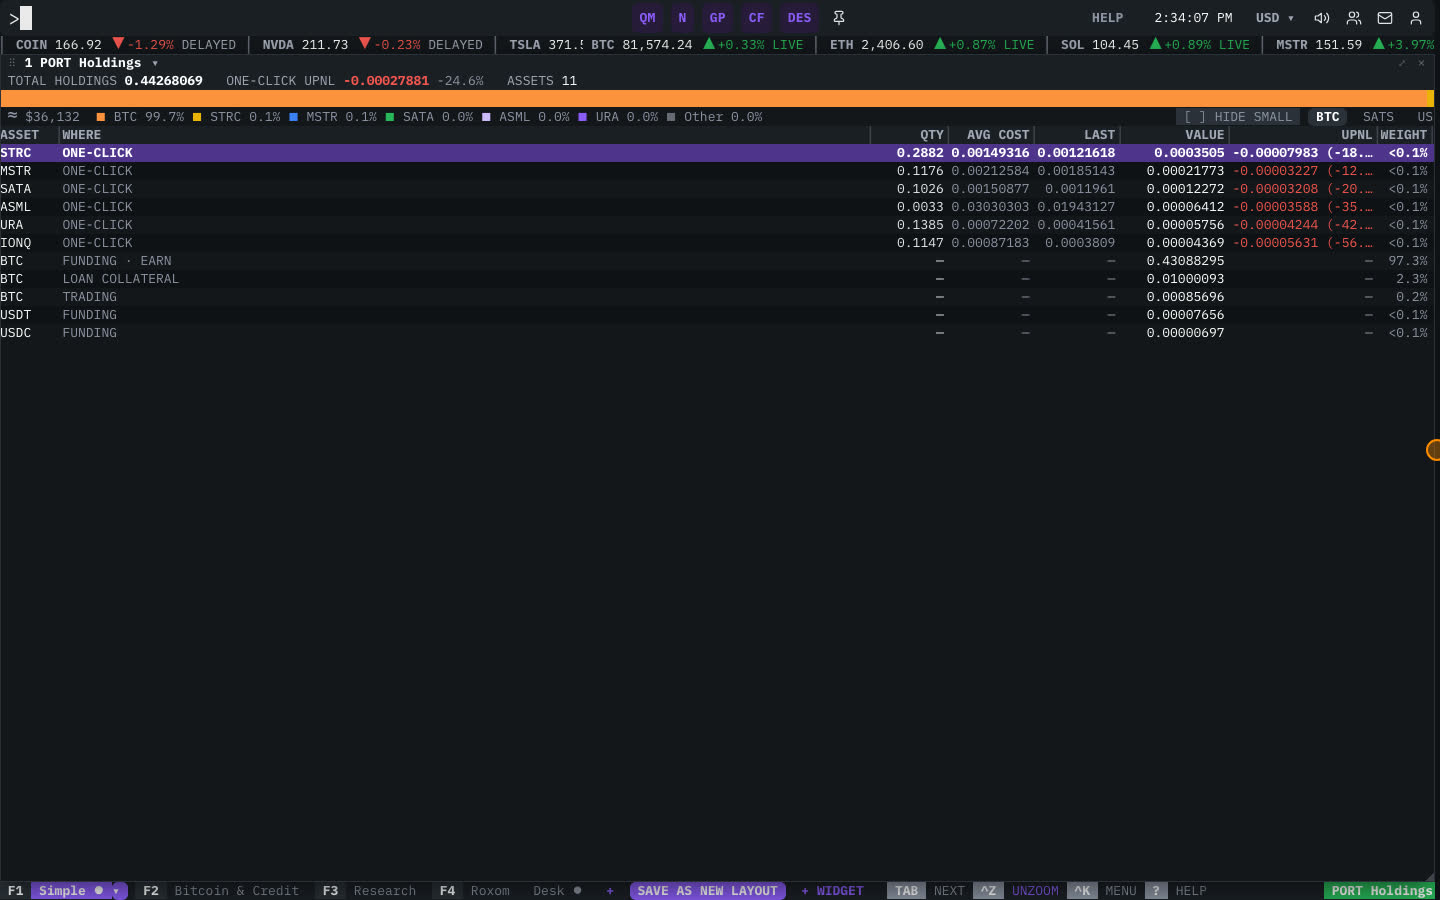Toggle sound with the speaker icon
Screen dimensions: 1440x900
(x=1321, y=18)
